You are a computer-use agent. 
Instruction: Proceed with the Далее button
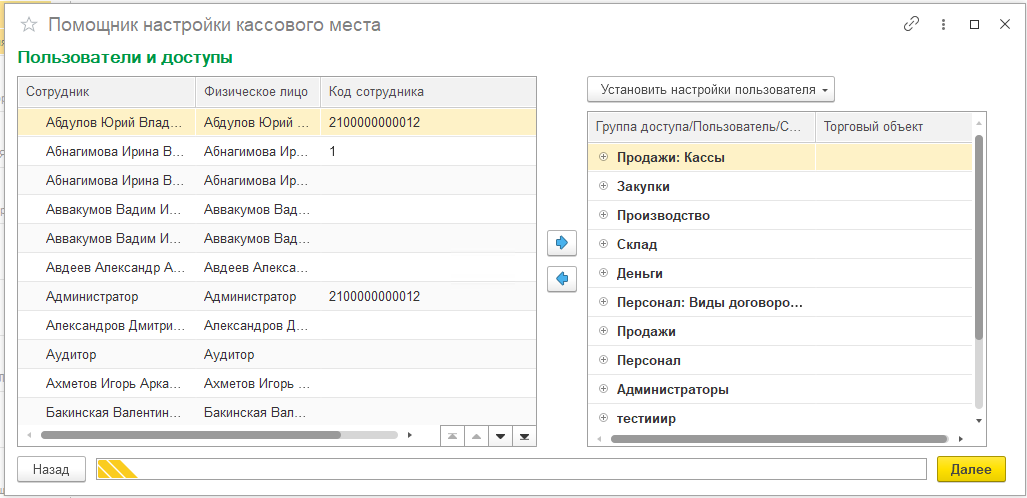(x=971, y=469)
